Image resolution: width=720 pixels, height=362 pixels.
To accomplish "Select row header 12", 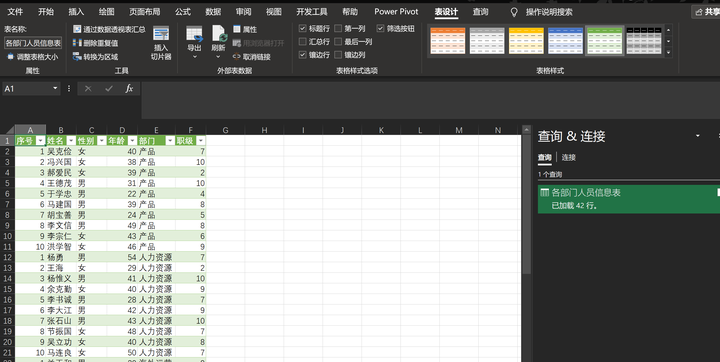I will tap(7, 257).
